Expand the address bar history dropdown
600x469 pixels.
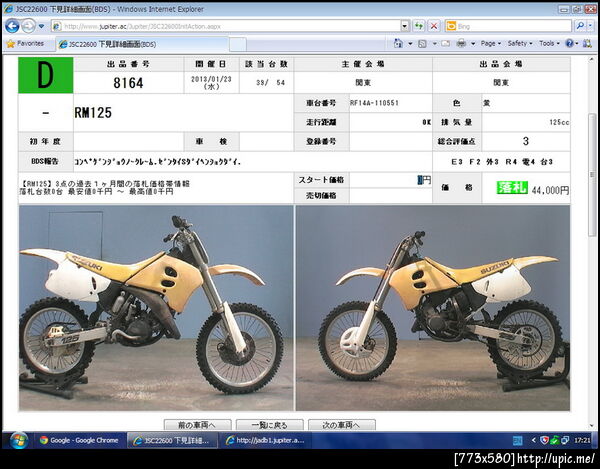click(405, 26)
